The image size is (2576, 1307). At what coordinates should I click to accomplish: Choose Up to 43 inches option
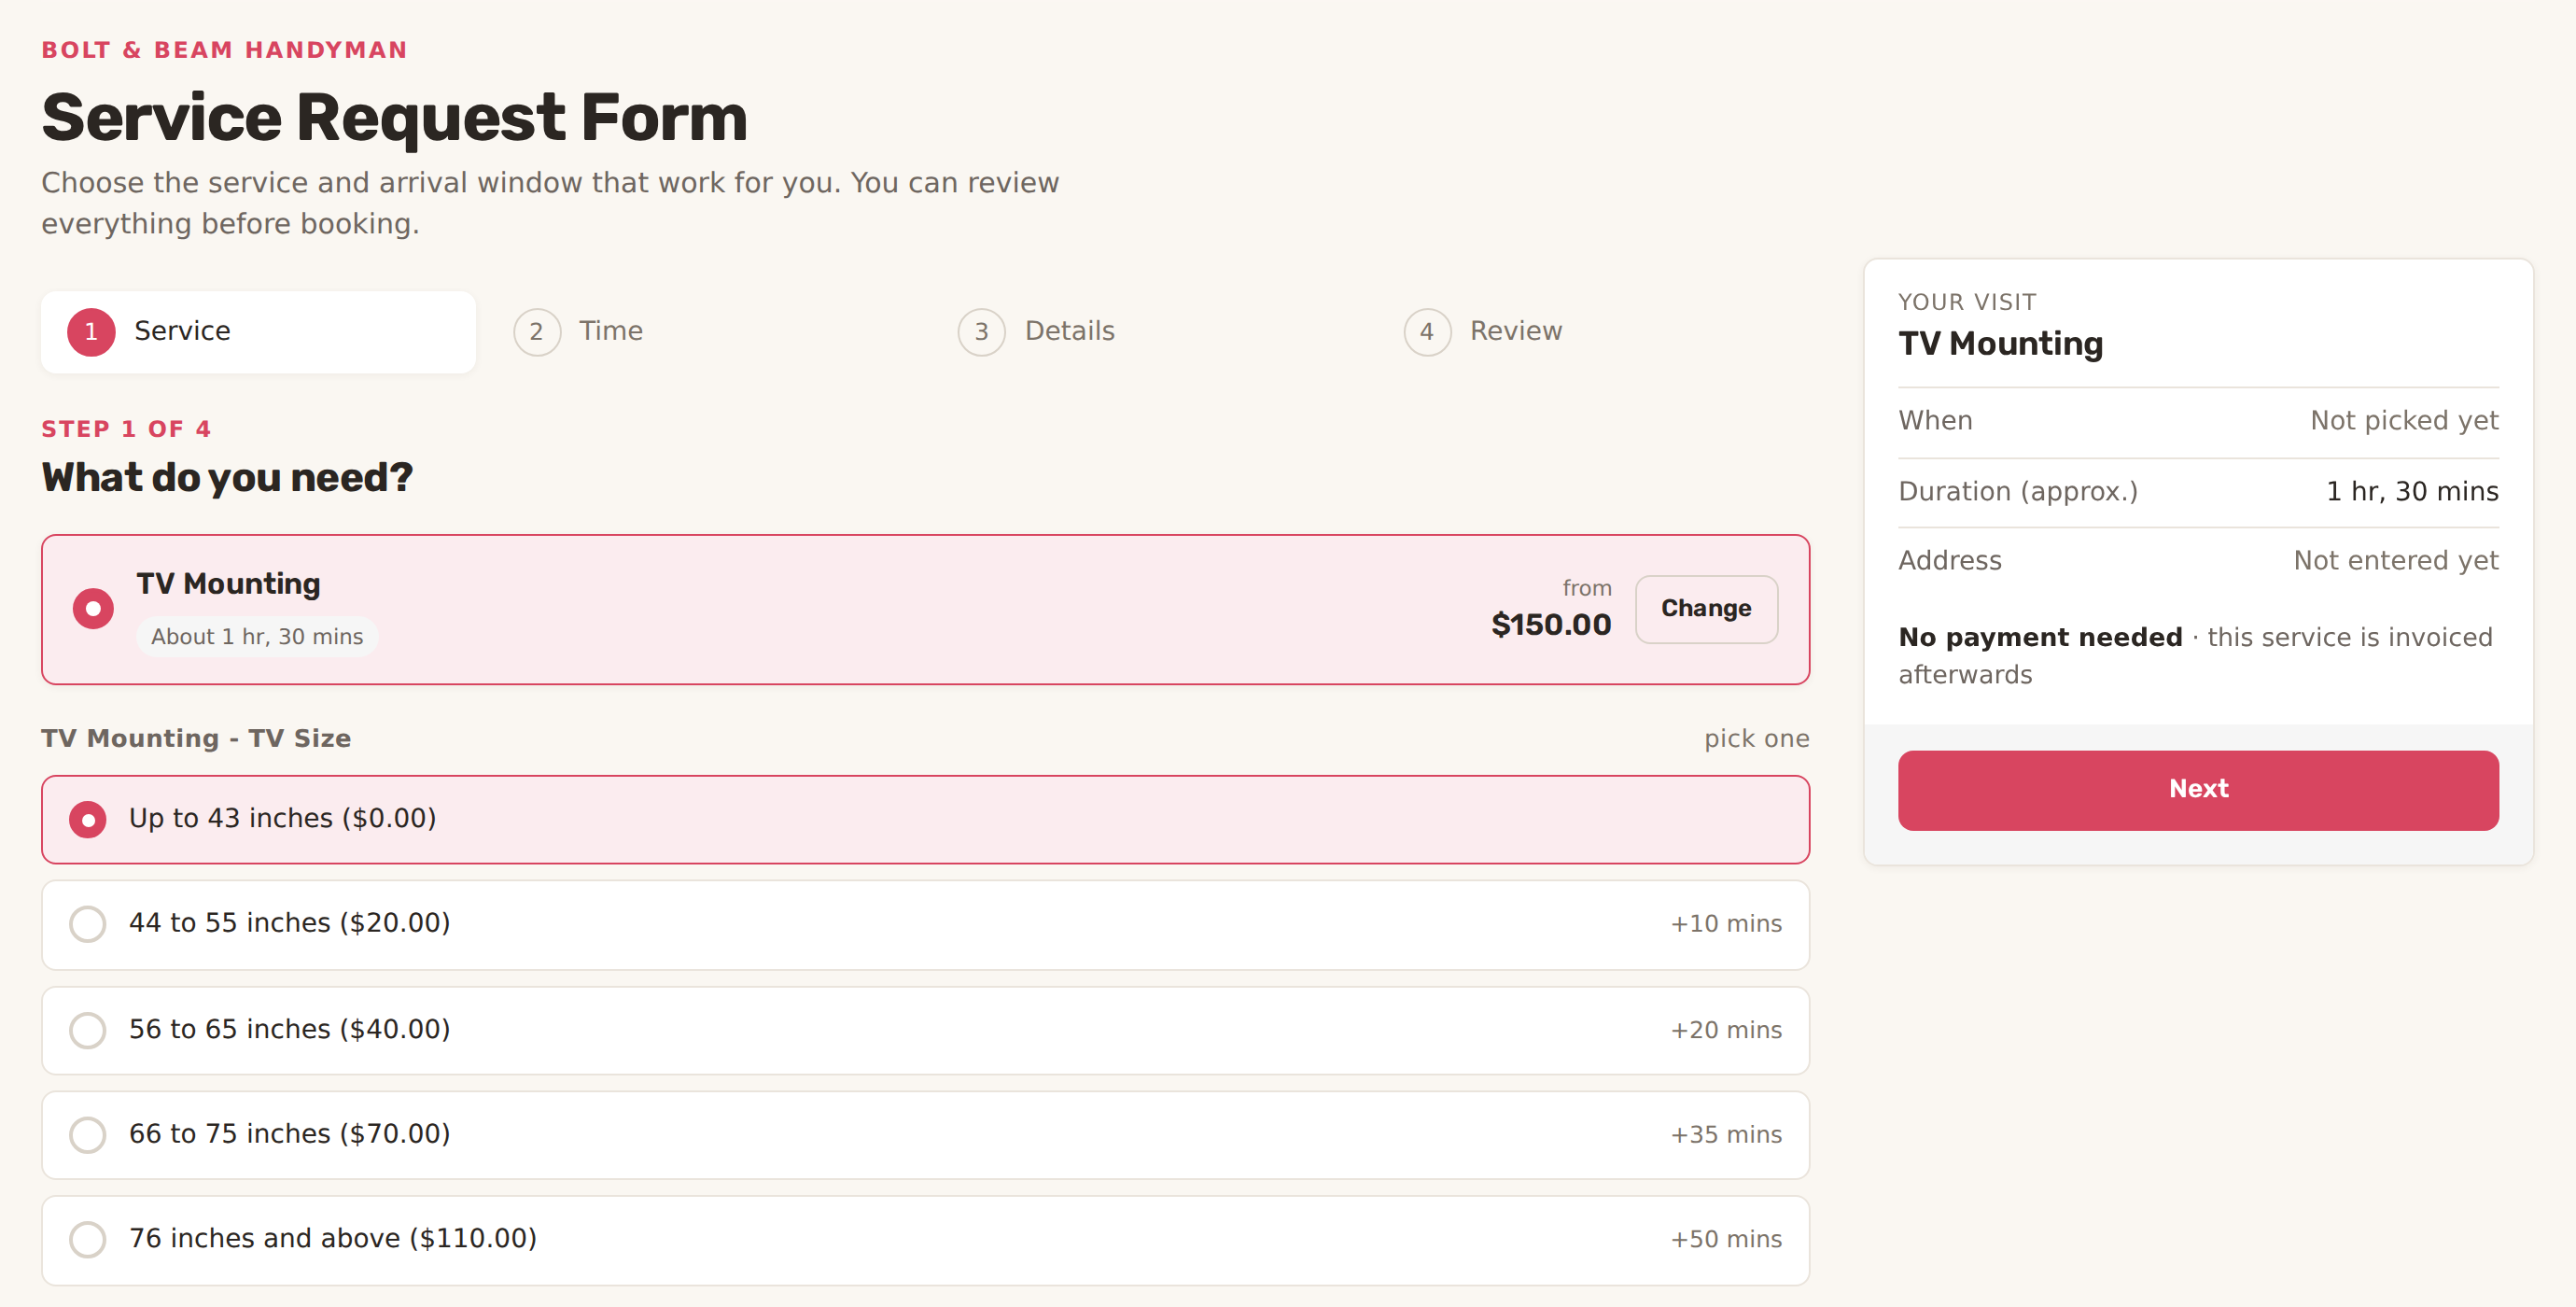925,819
